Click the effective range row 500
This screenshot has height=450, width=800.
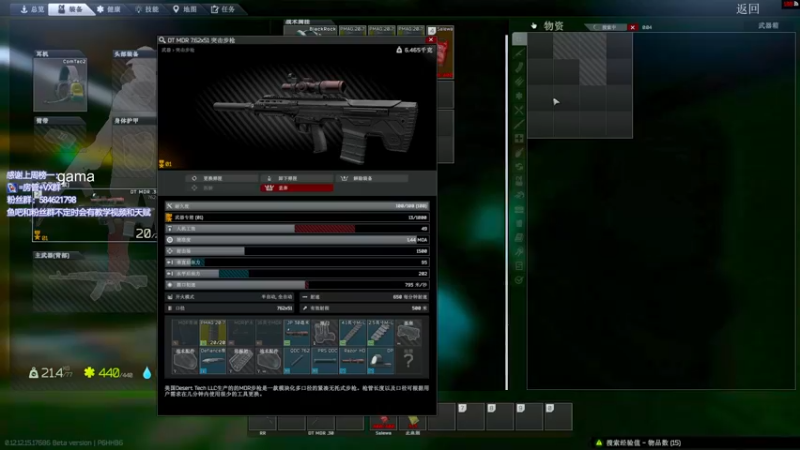[364, 308]
